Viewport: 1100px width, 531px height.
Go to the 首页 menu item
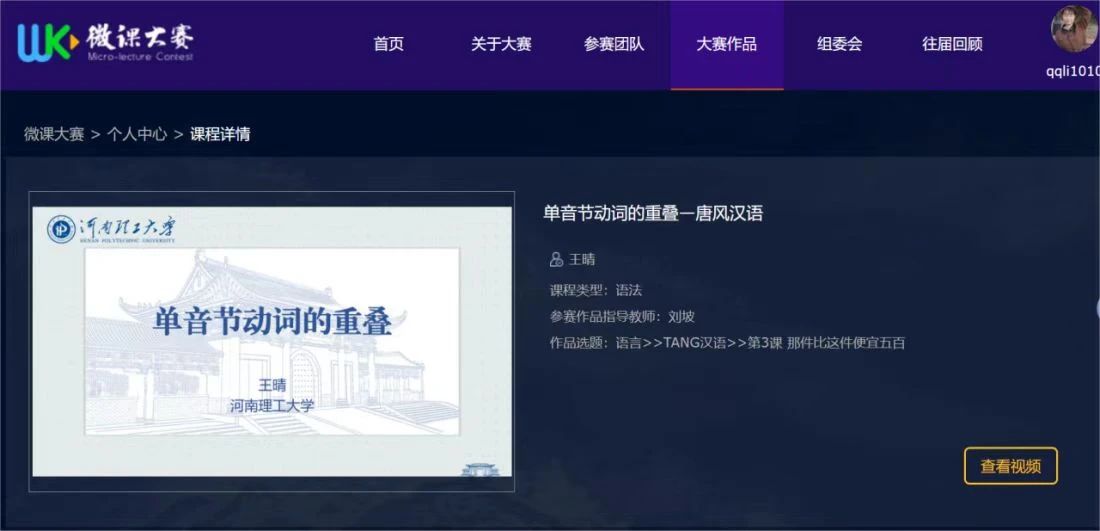pyautogui.click(x=389, y=44)
